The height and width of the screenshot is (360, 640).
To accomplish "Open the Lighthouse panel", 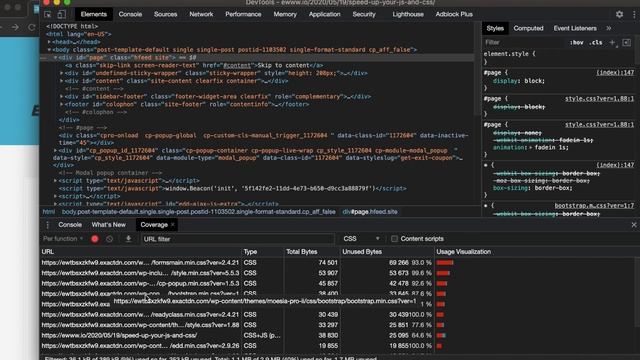I will [408, 14].
